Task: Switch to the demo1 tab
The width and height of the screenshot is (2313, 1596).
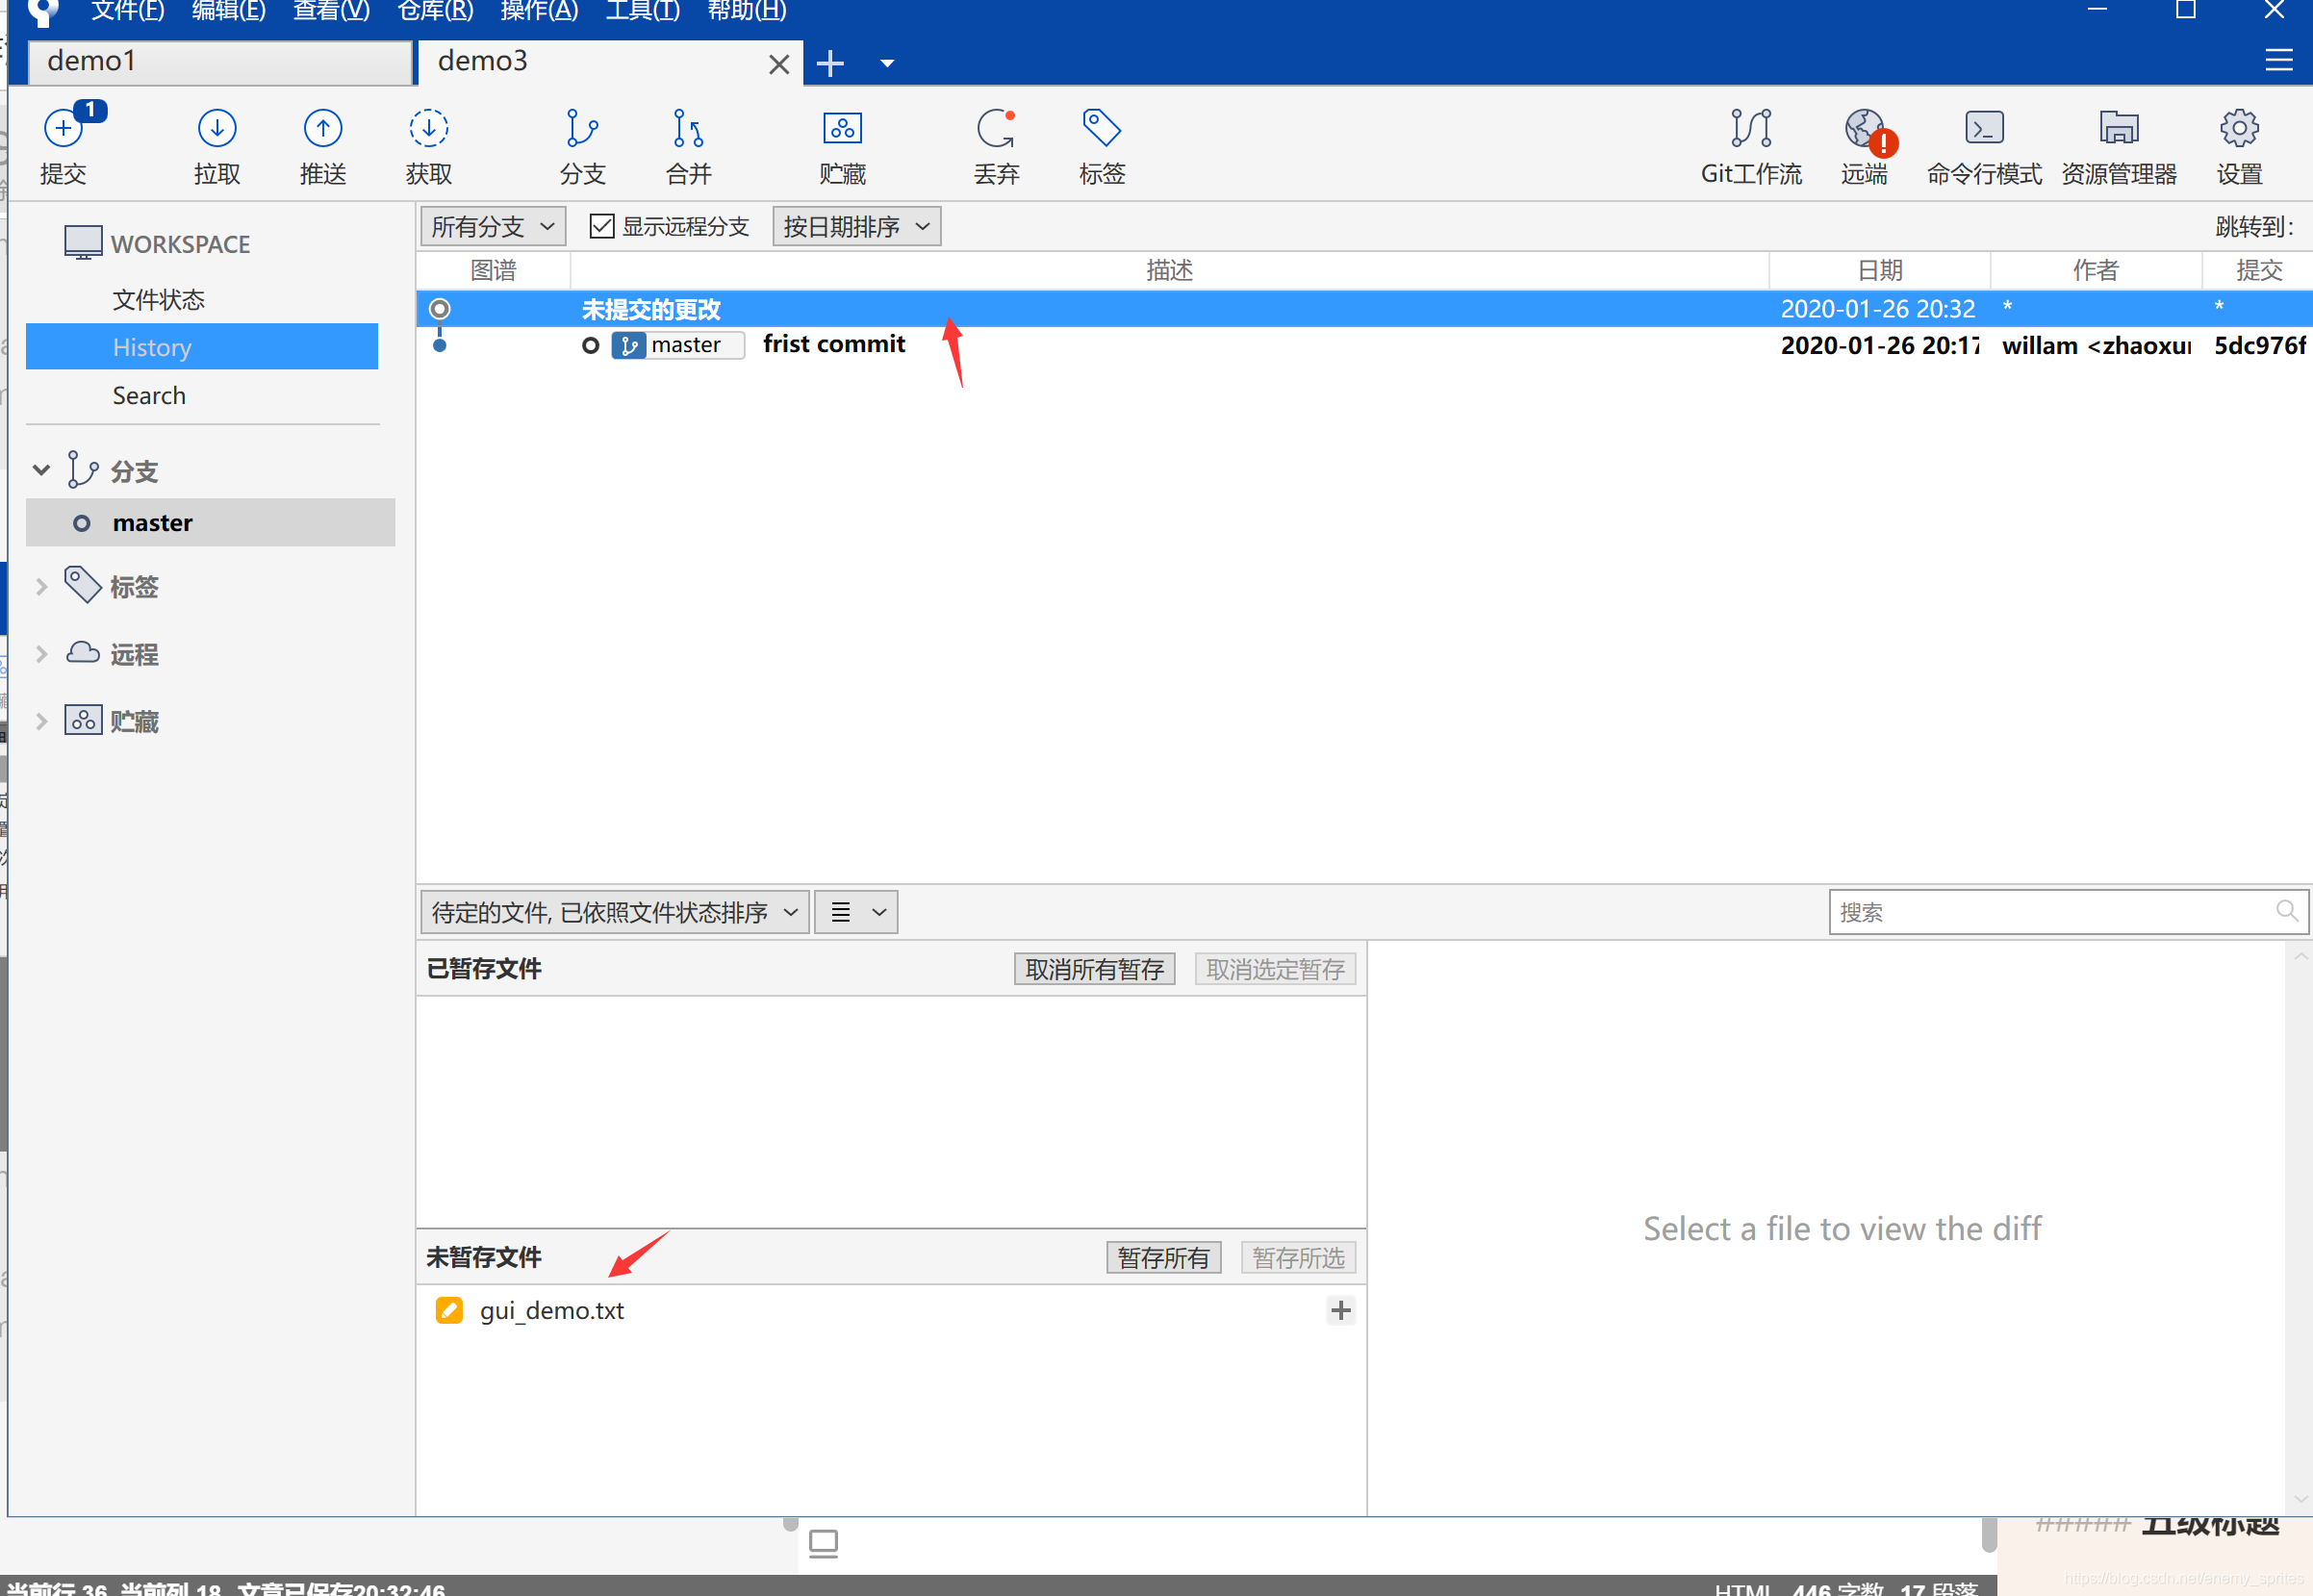Action: click(218, 62)
